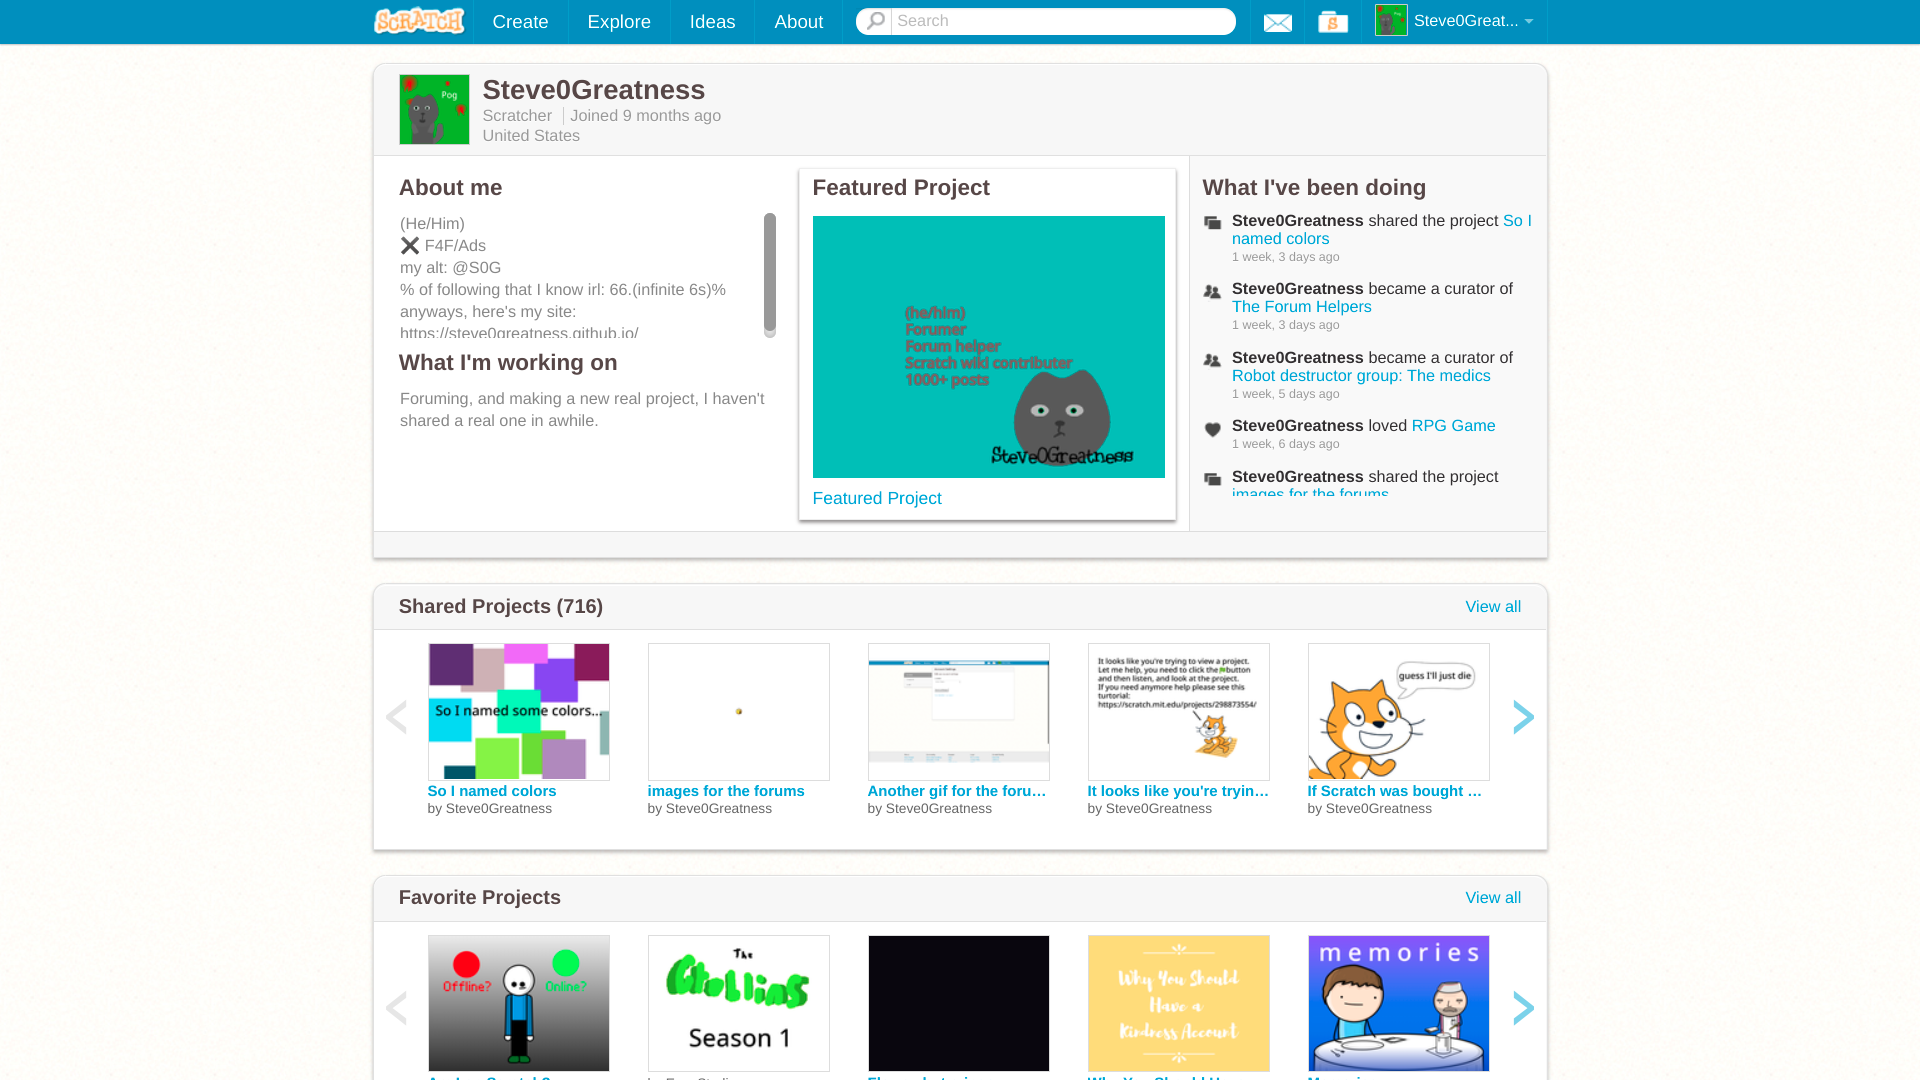Click the user avatar in navigation bar
This screenshot has width=1920, height=1080.
pos(1391,20)
